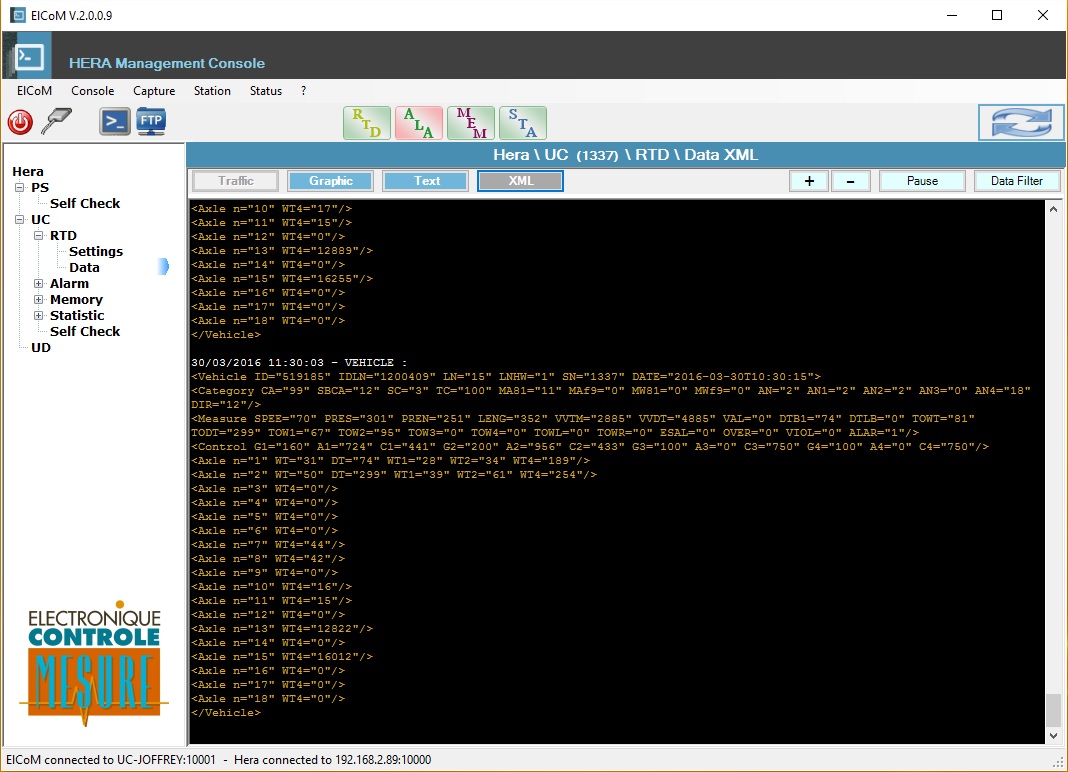The height and width of the screenshot is (772, 1068).
Task: Open the Console menu
Action: tap(93, 91)
